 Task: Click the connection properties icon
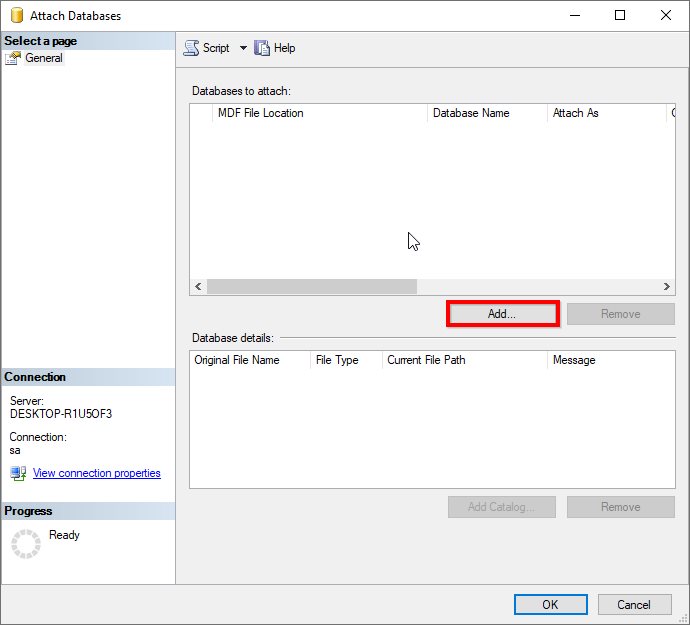coord(18,473)
